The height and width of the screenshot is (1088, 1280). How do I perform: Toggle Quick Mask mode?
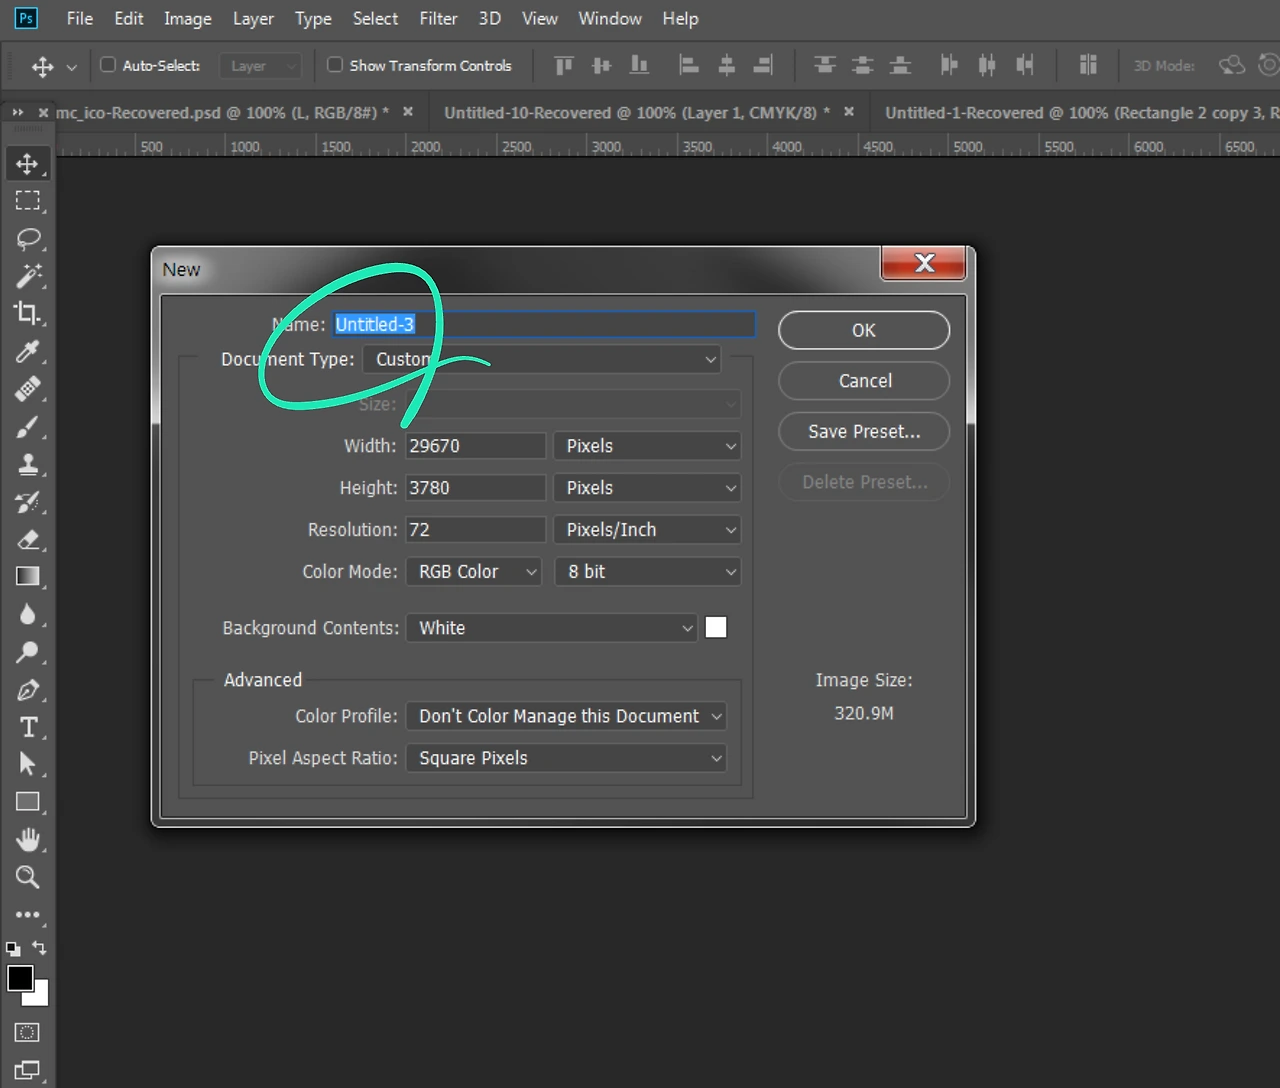coord(27,1032)
